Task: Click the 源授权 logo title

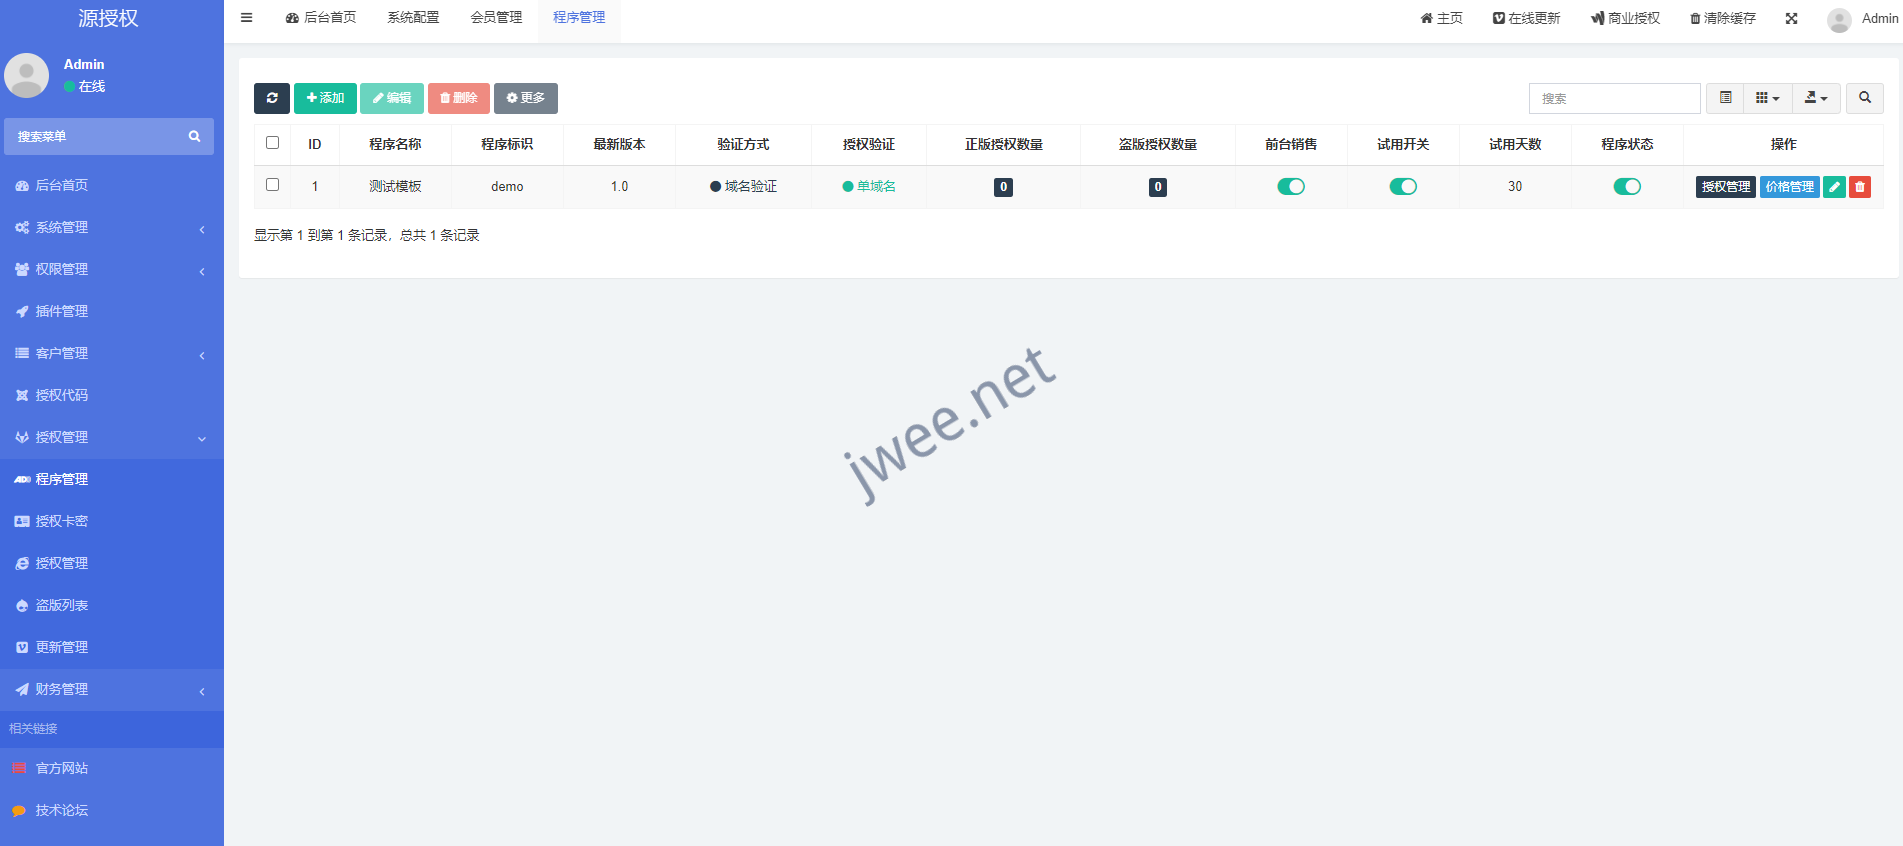Action: (109, 18)
